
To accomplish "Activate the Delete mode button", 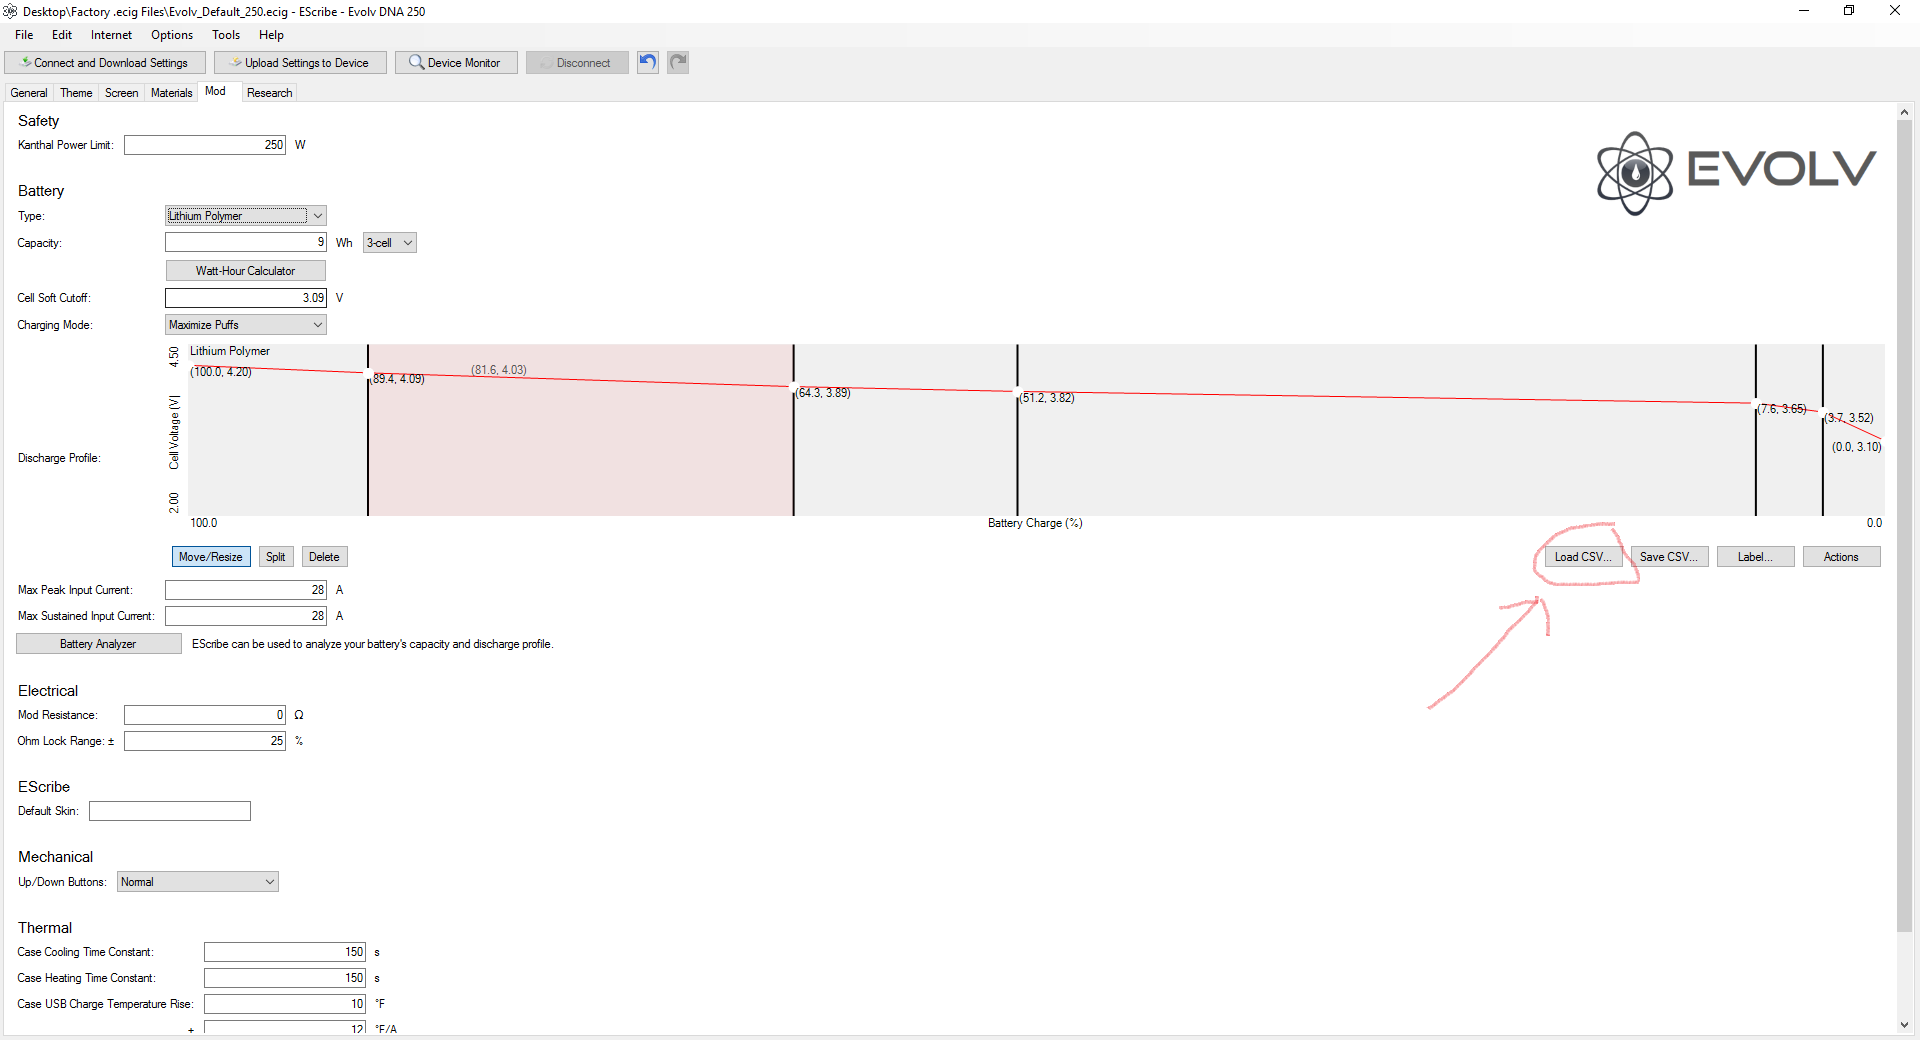I will coord(324,557).
